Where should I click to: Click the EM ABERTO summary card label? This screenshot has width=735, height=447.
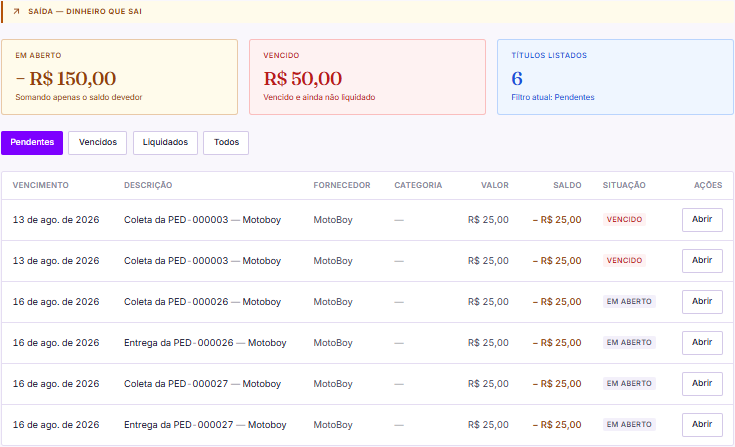click(x=38, y=55)
